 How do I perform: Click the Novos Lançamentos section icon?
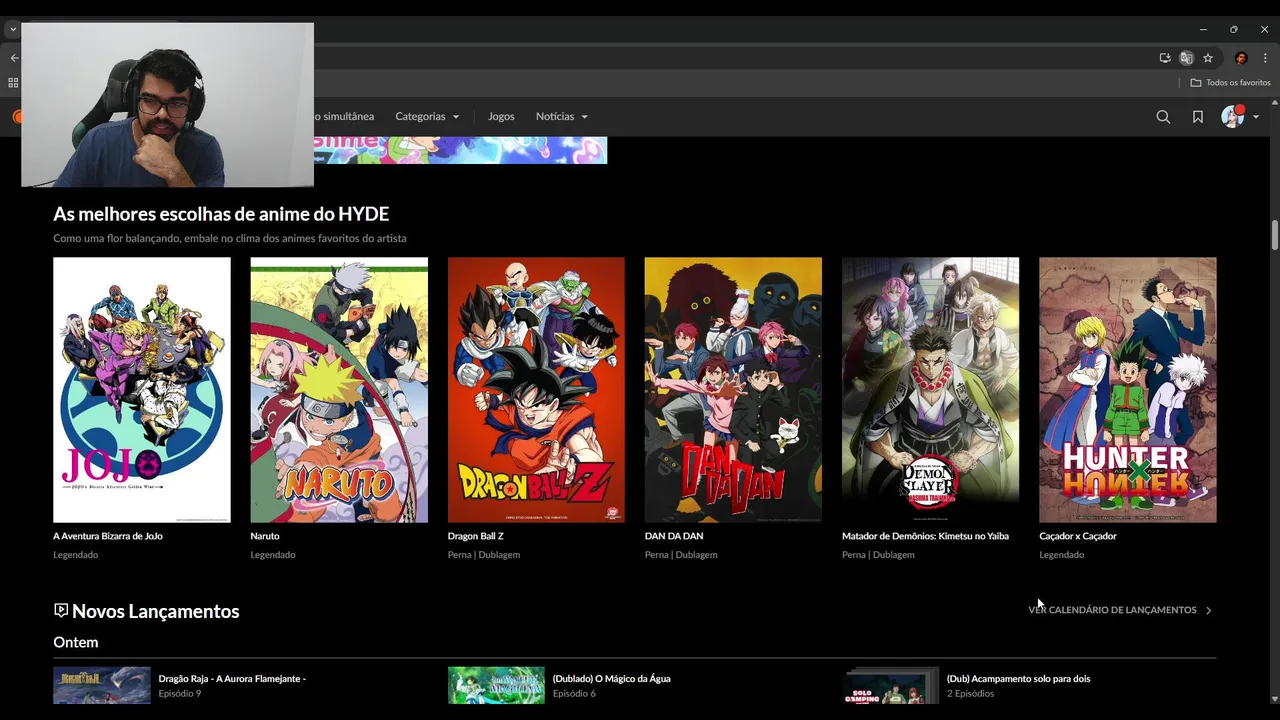61,610
